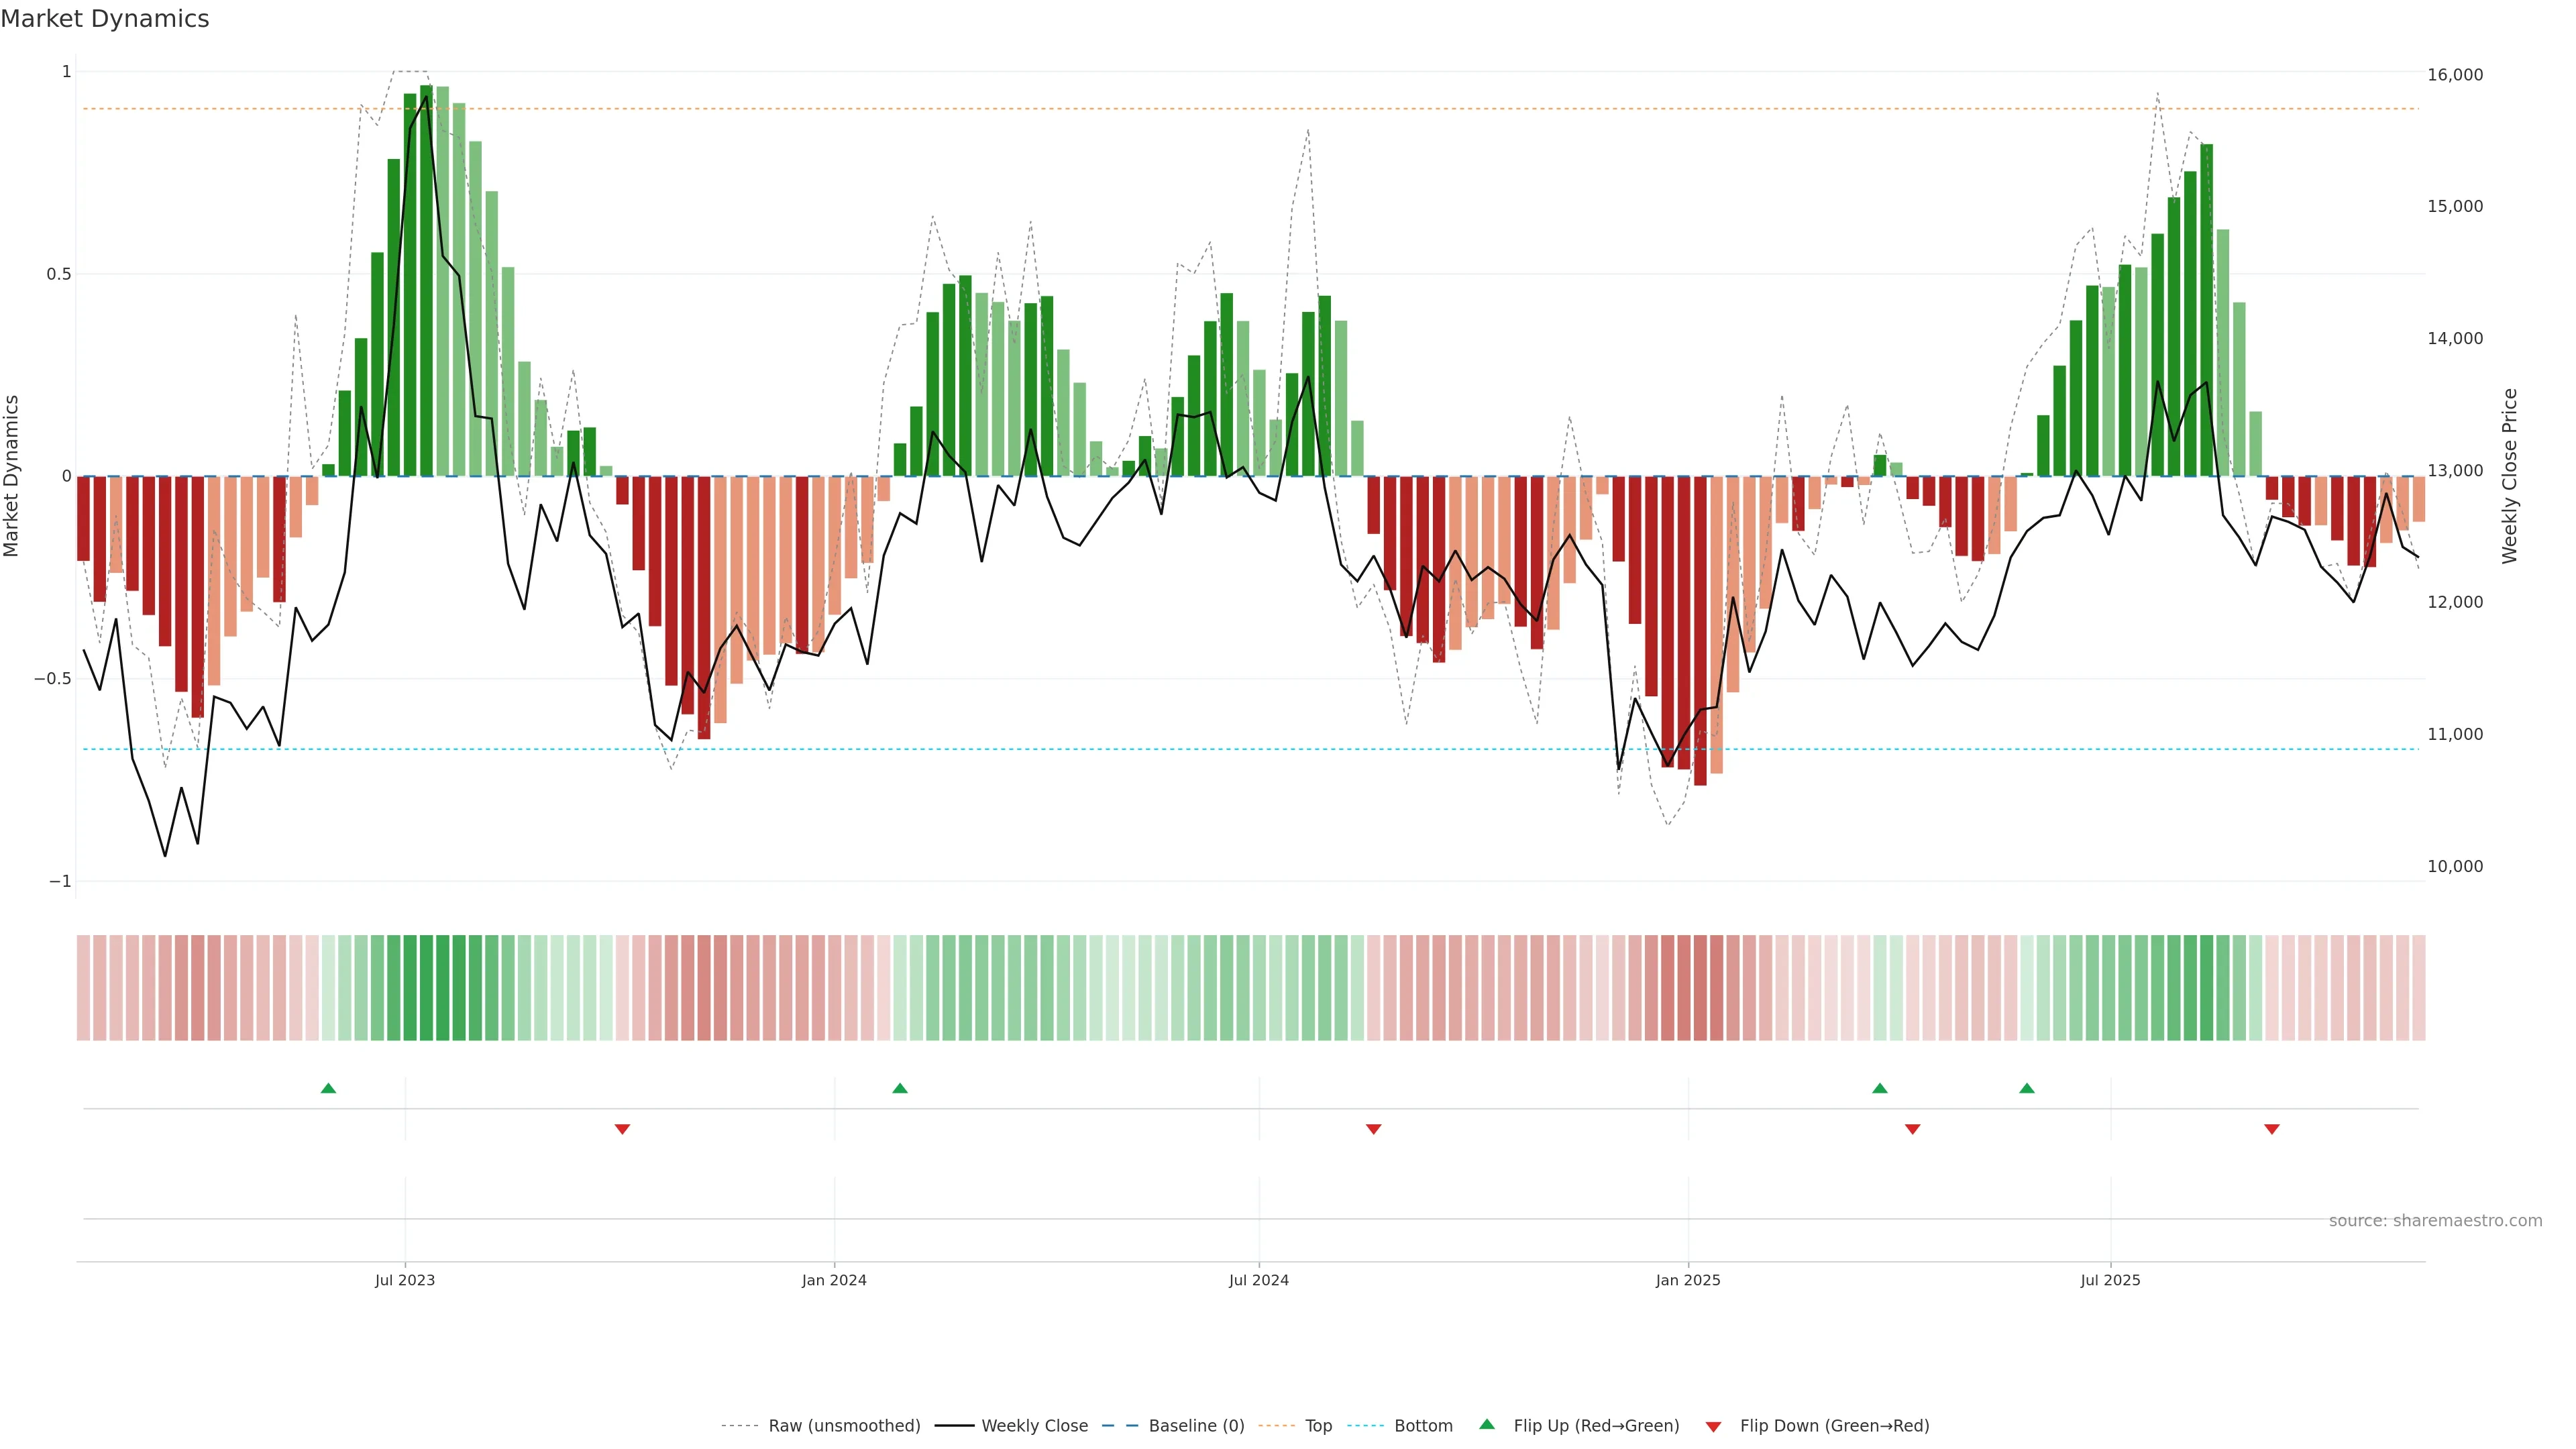The image size is (2576, 1449).
Task: Click the source: sharemaestro.com text
Action: coord(2435,1221)
